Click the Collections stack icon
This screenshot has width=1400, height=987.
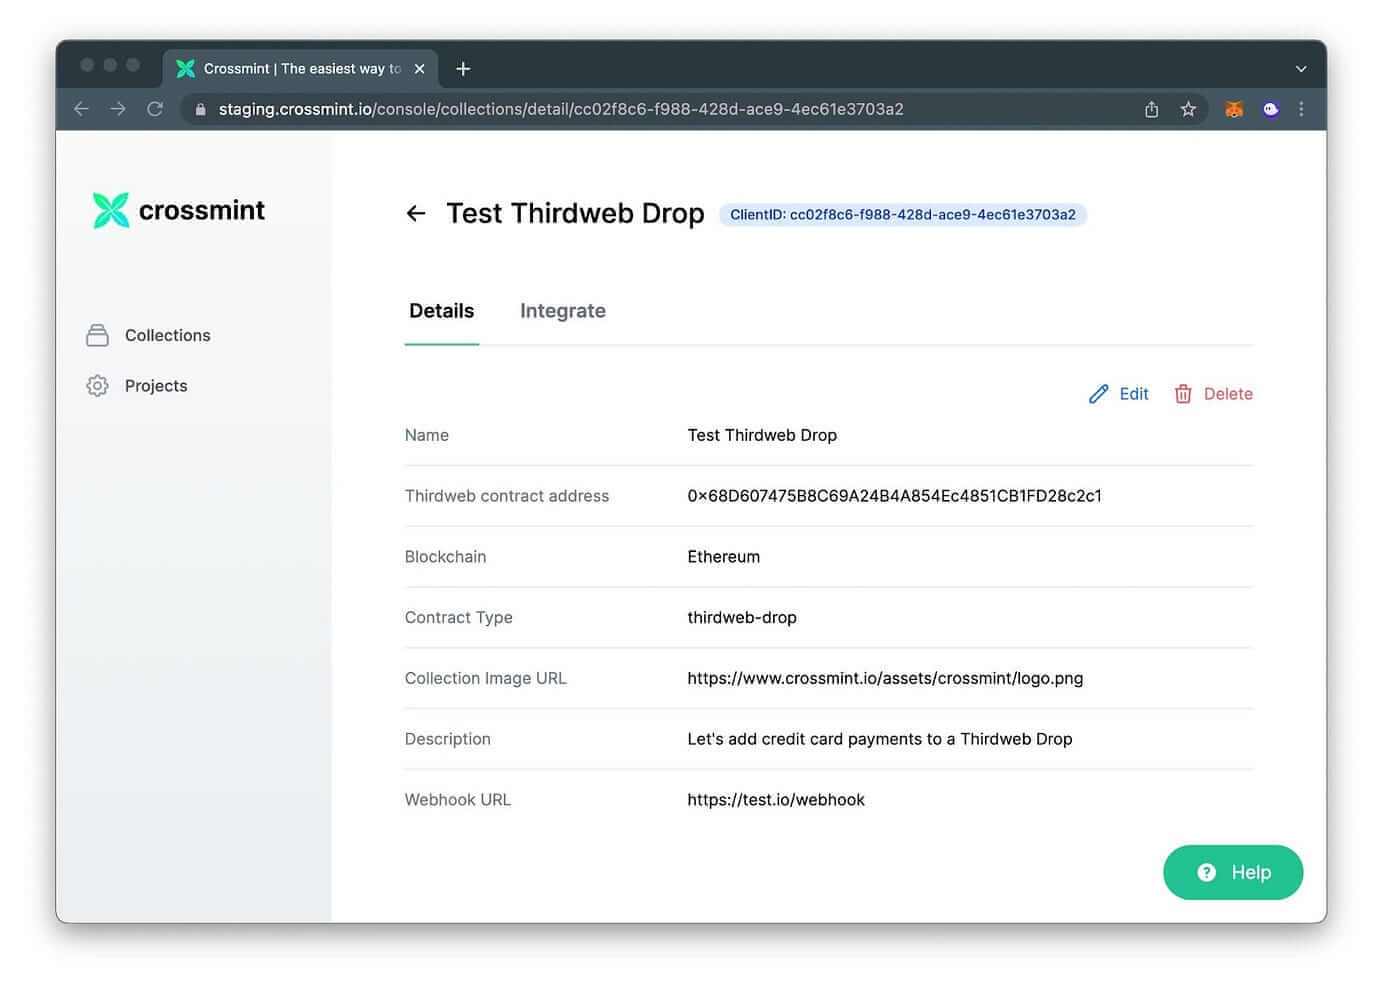[x=97, y=335]
